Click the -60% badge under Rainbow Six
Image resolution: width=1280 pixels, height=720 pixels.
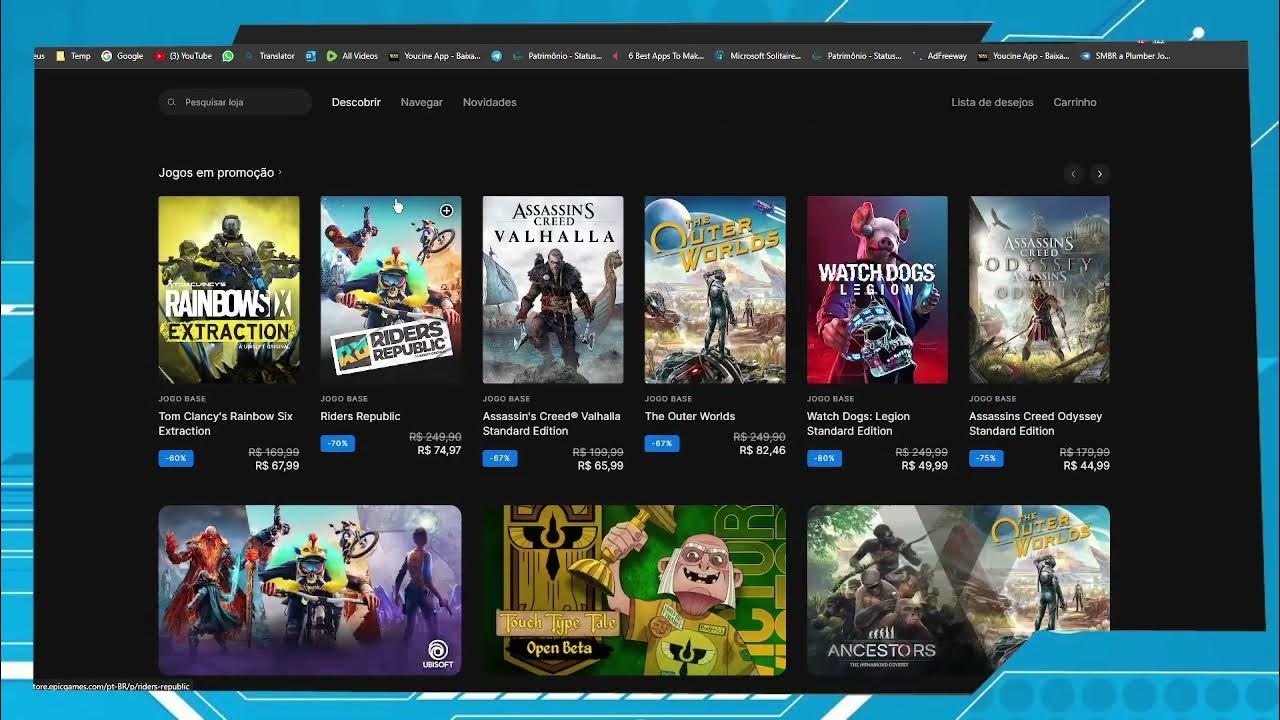[176, 459]
